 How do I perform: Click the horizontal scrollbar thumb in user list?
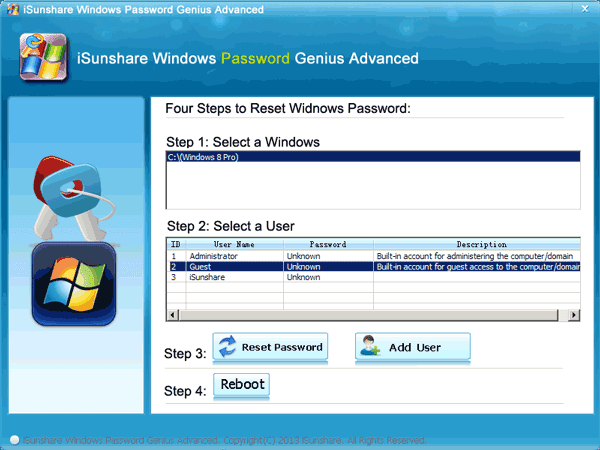pos(369,315)
